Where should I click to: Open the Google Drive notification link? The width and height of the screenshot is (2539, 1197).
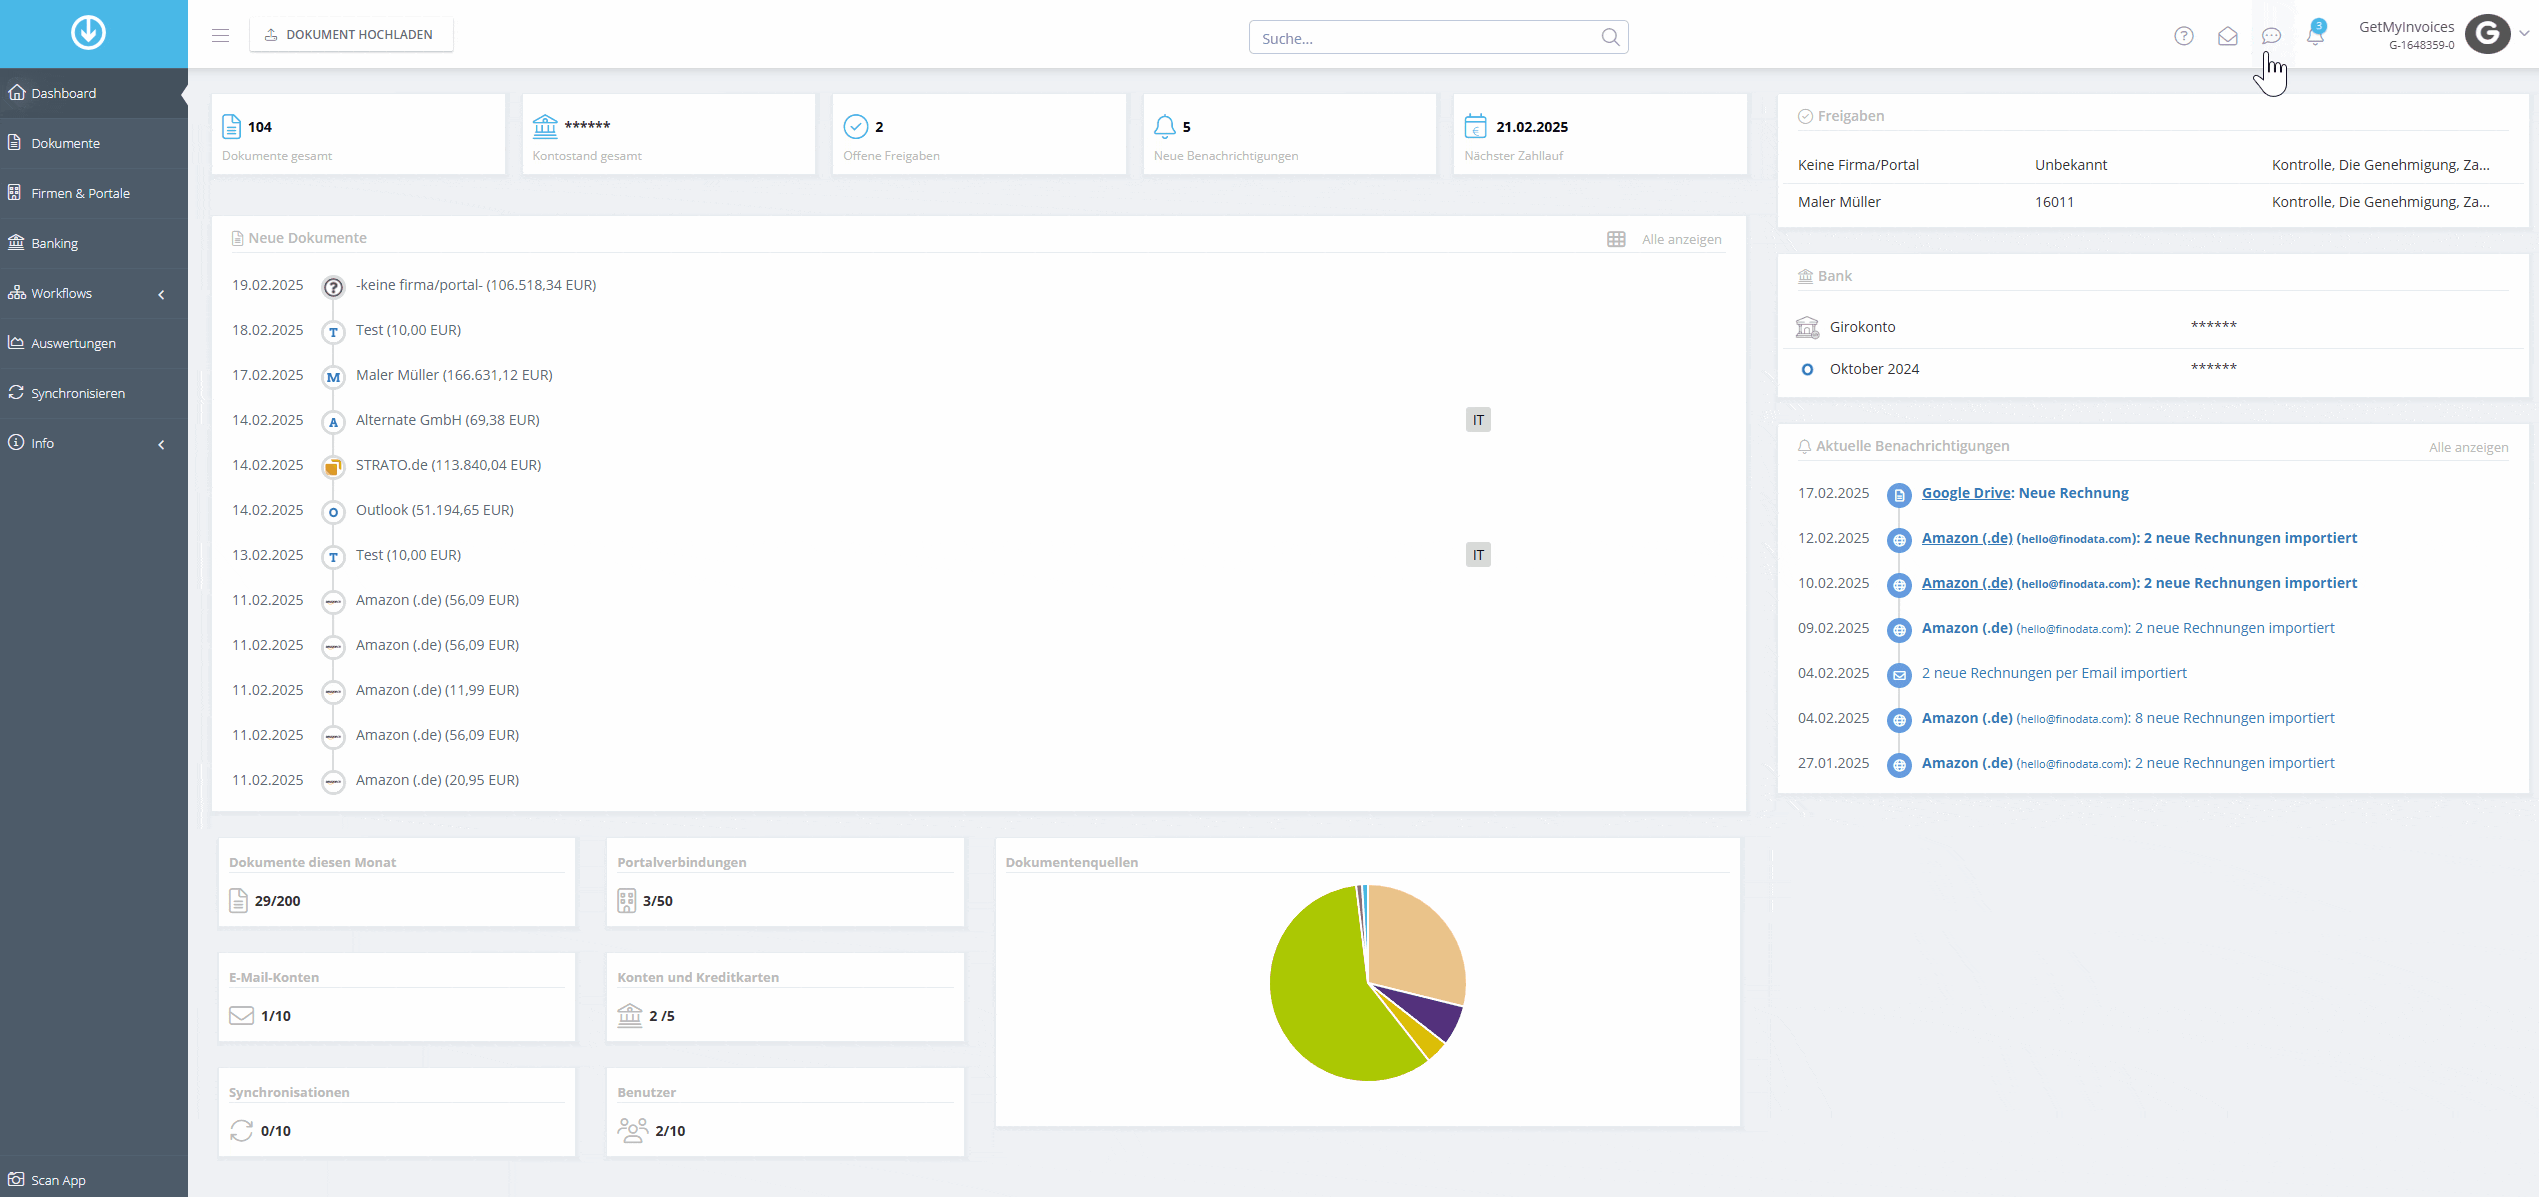[x=1966, y=493]
